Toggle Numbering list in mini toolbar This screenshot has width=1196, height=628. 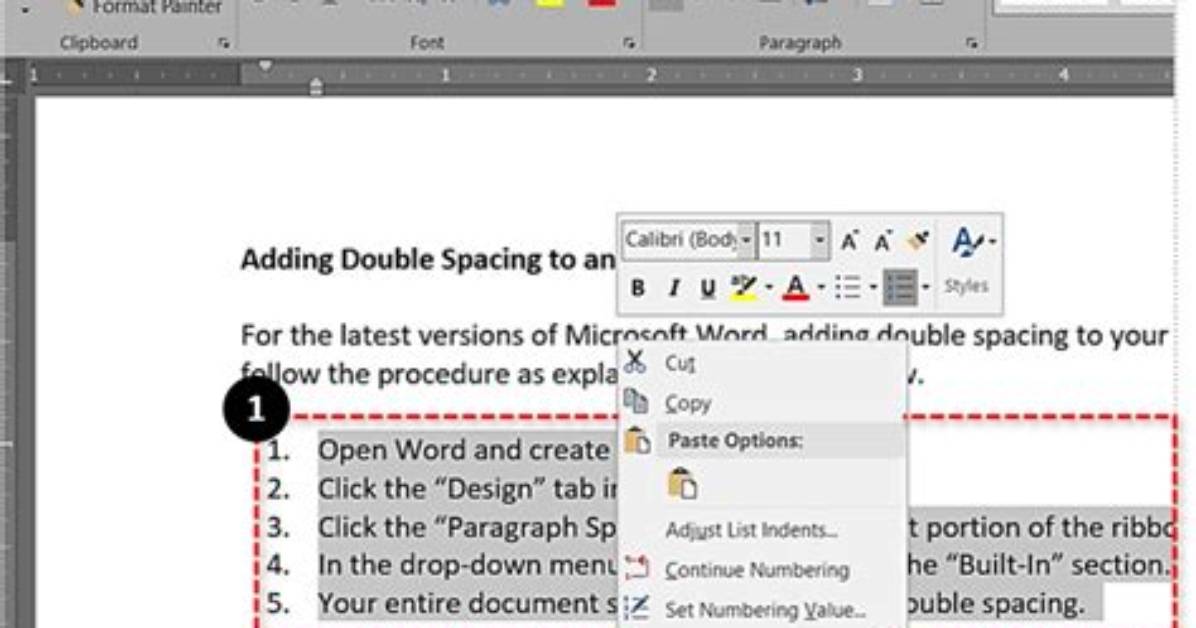click(900, 288)
